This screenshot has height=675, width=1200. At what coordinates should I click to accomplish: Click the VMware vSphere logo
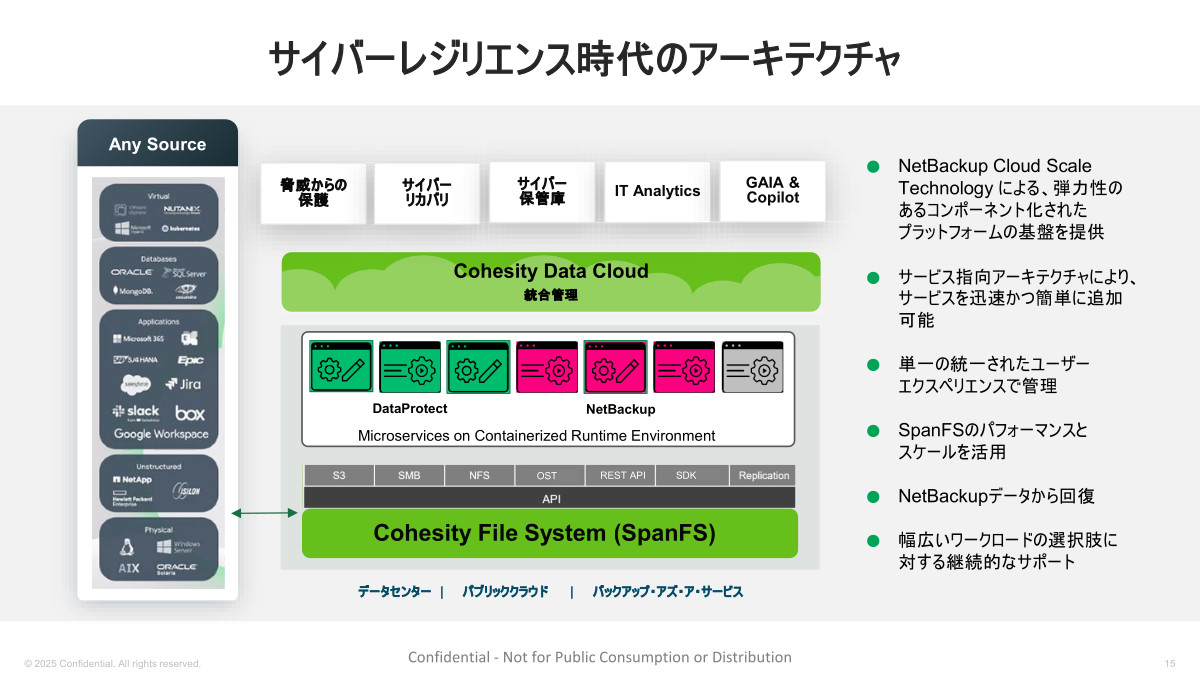pyautogui.click(x=130, y=209)
